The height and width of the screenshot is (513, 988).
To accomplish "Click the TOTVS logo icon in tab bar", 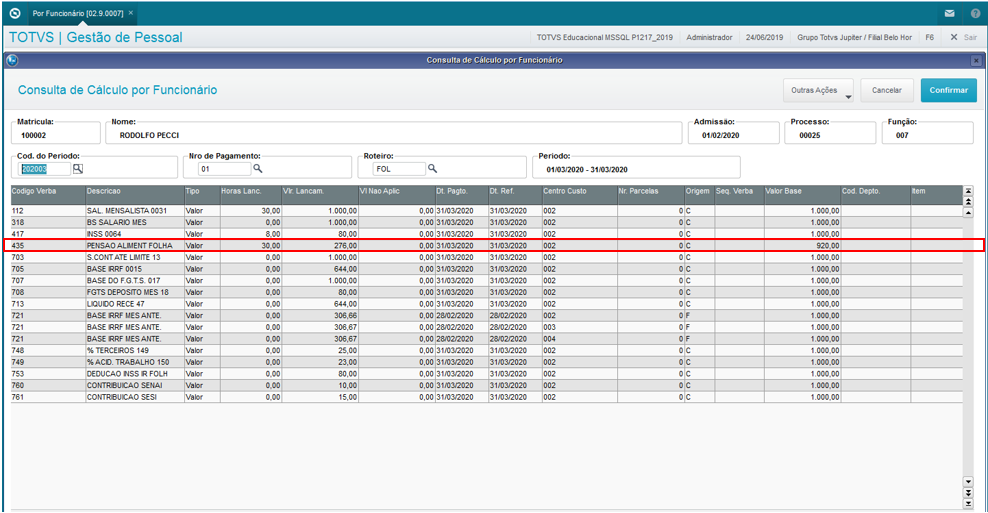I will point(15,13).
